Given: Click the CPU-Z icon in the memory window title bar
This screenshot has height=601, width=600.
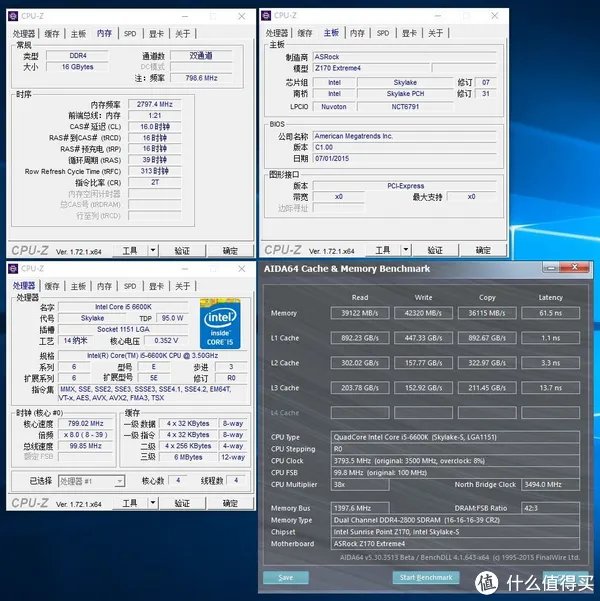Looking at the screenshot, I should pos(14,17).
